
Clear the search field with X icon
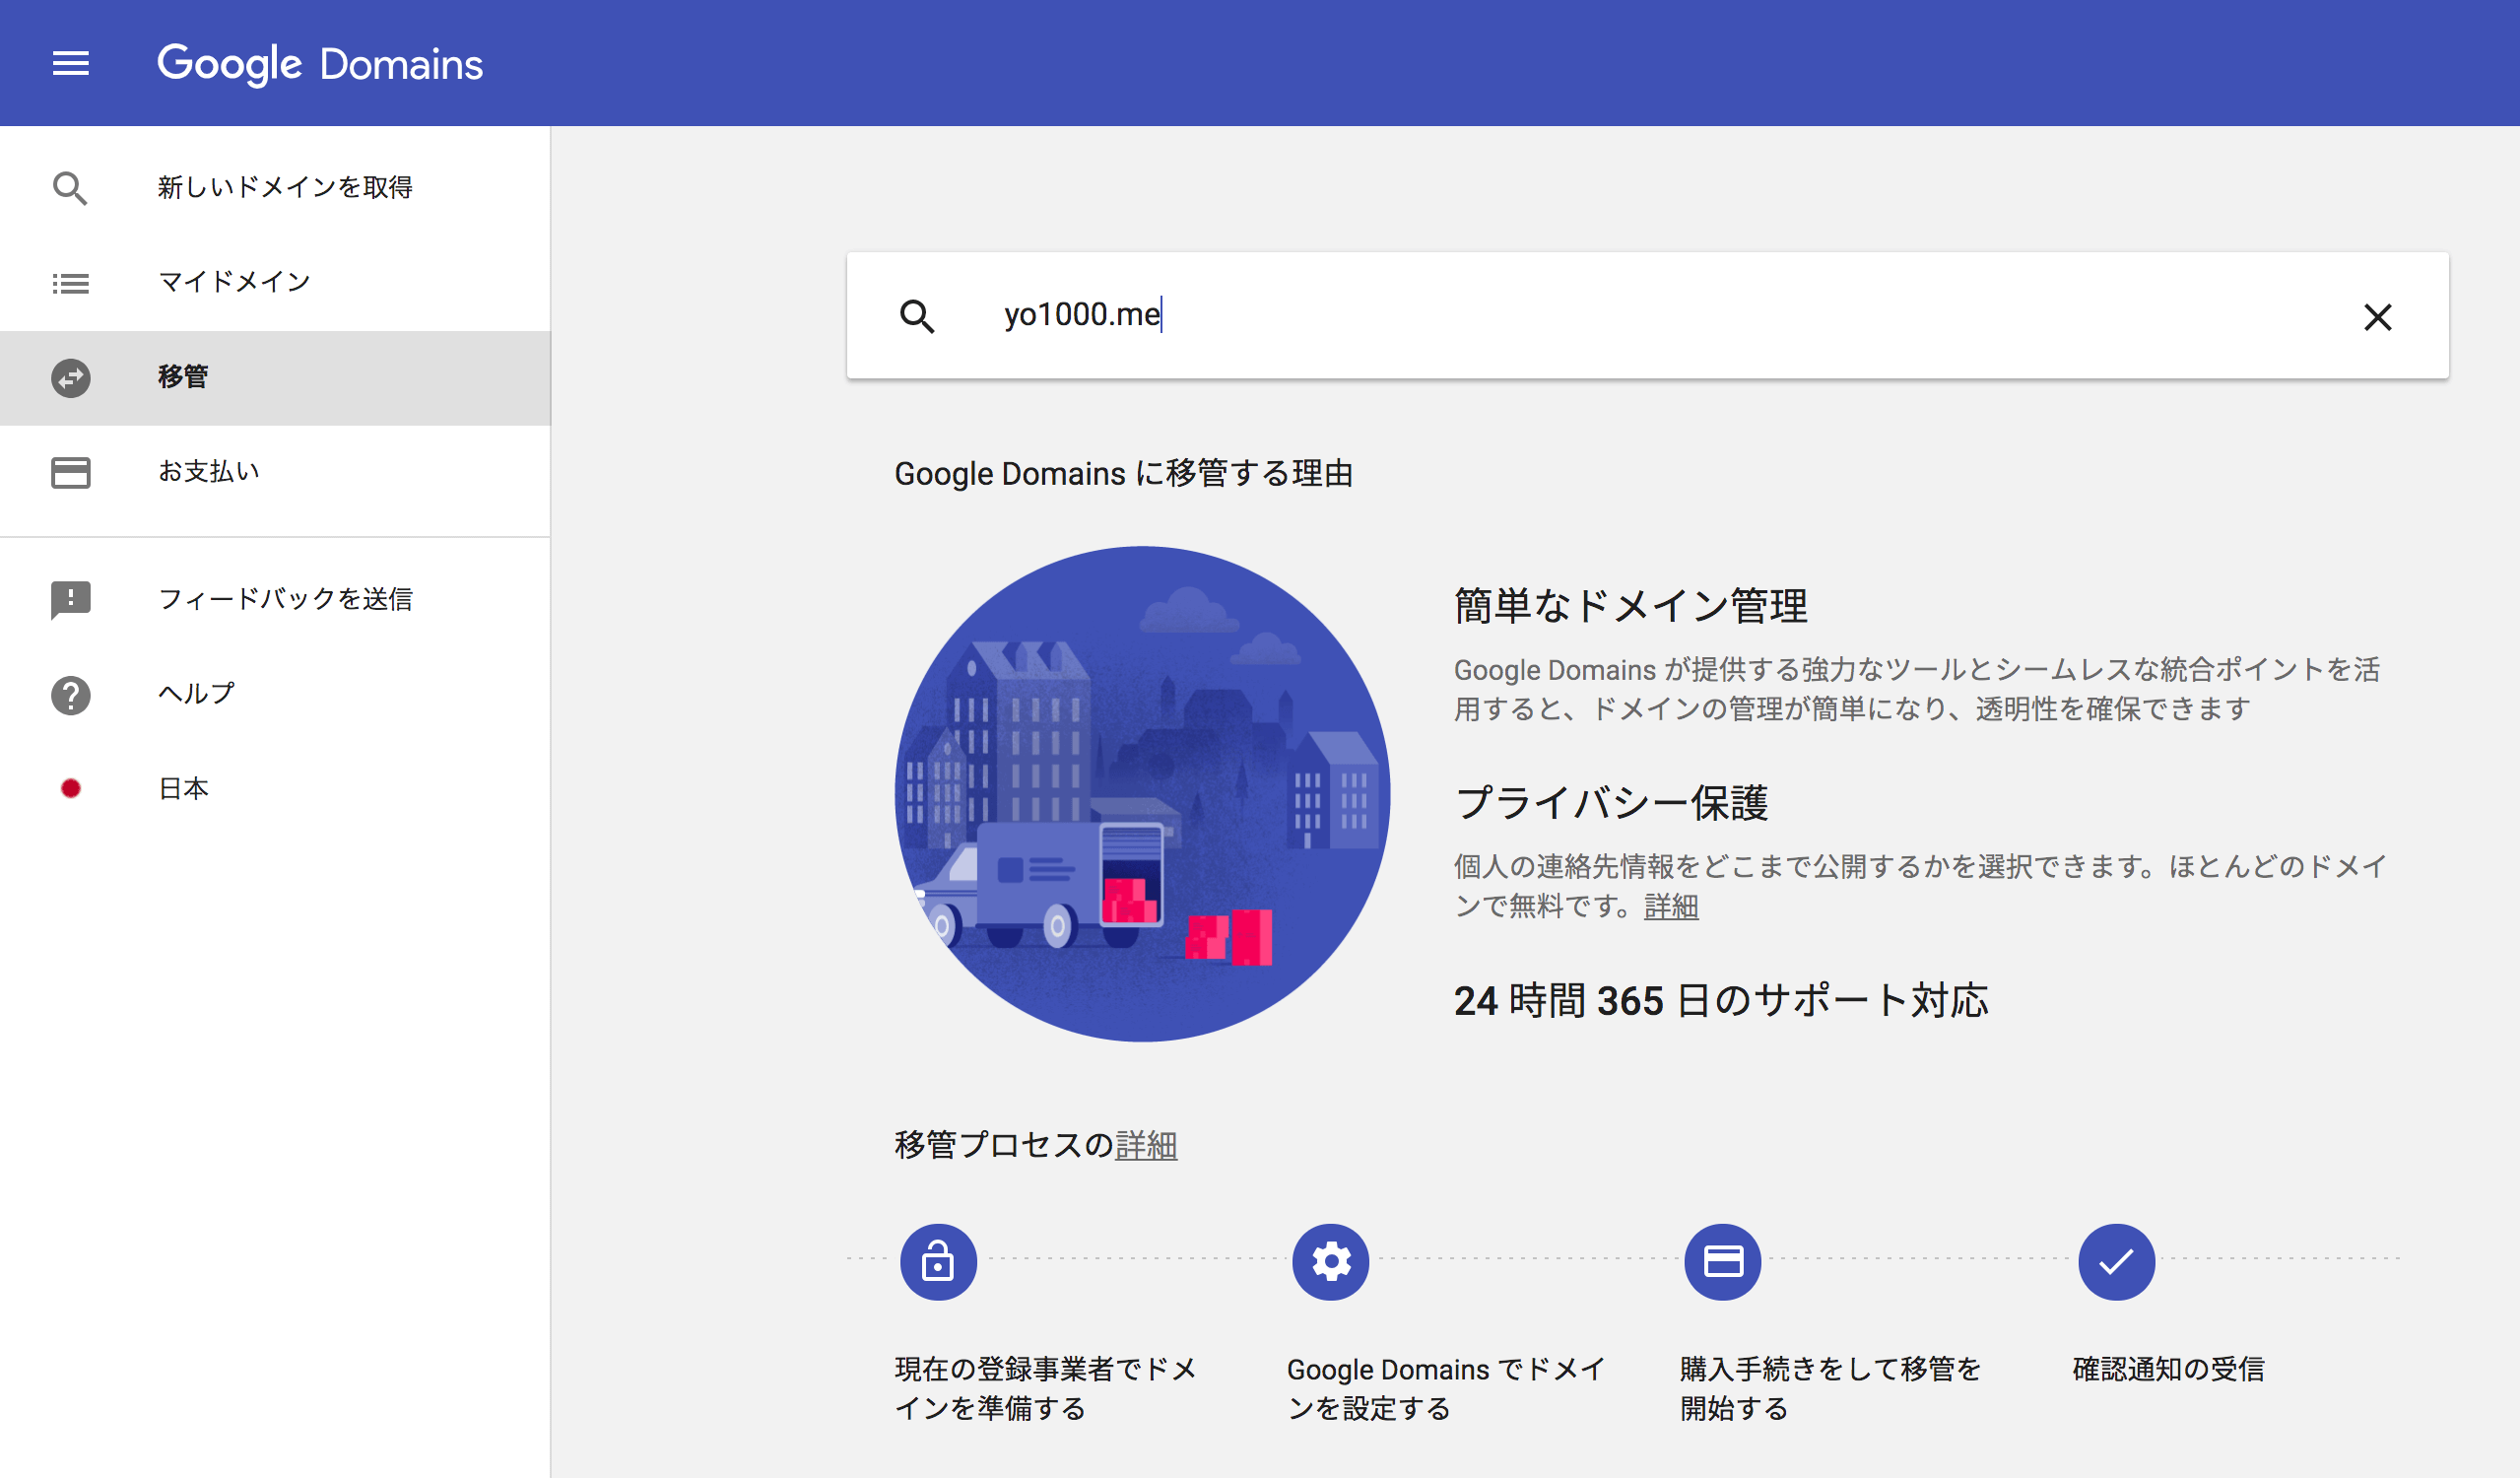point(2377,317)
